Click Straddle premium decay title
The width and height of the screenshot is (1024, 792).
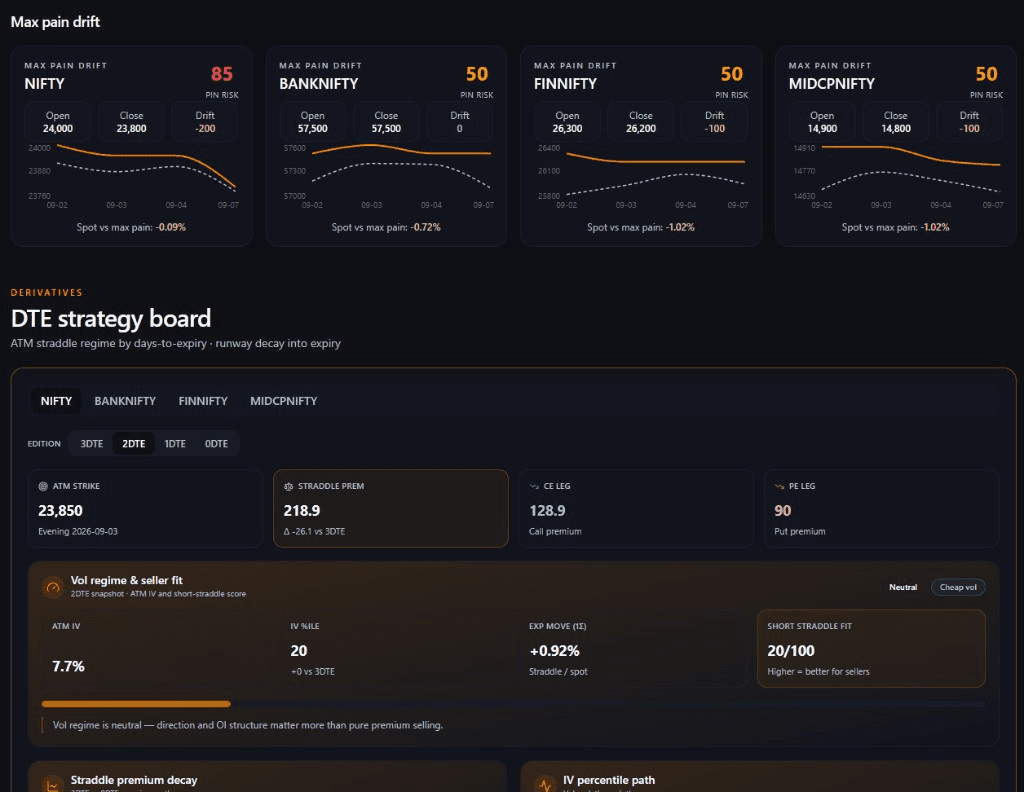pyautogui.click(x=134, y=780)
